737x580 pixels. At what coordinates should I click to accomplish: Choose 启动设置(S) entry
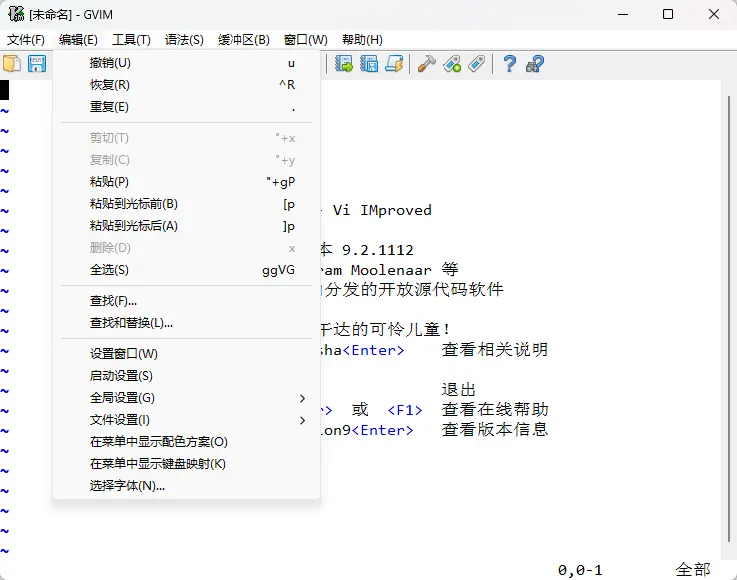(x=187, y=376)
